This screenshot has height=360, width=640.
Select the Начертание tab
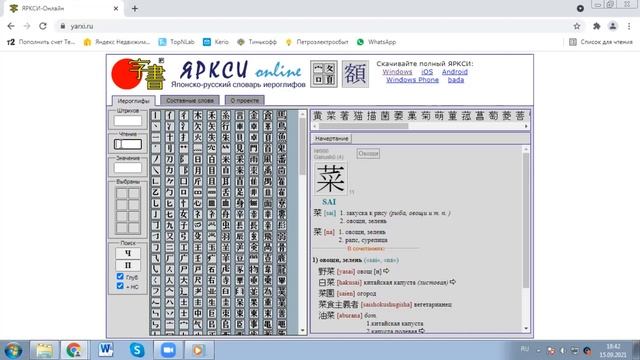pyautogui.click(x=331, y=139)
